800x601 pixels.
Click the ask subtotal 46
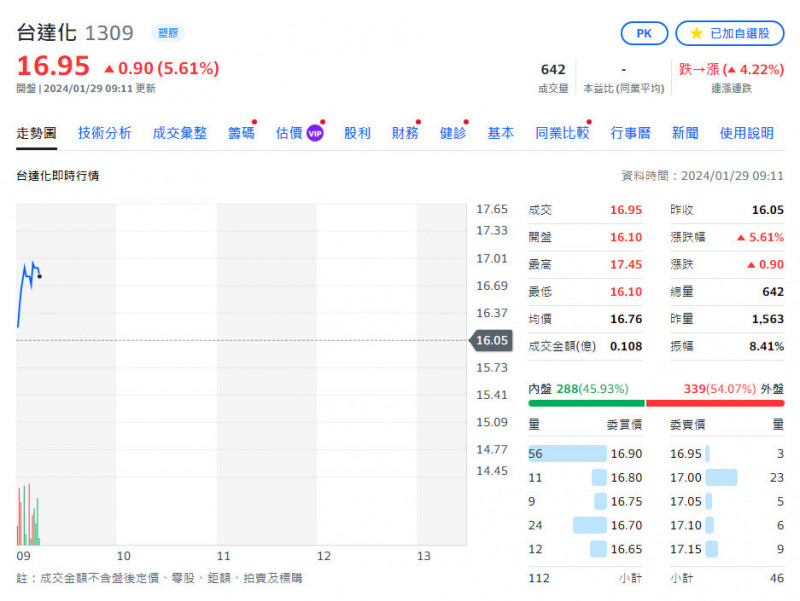777,578
